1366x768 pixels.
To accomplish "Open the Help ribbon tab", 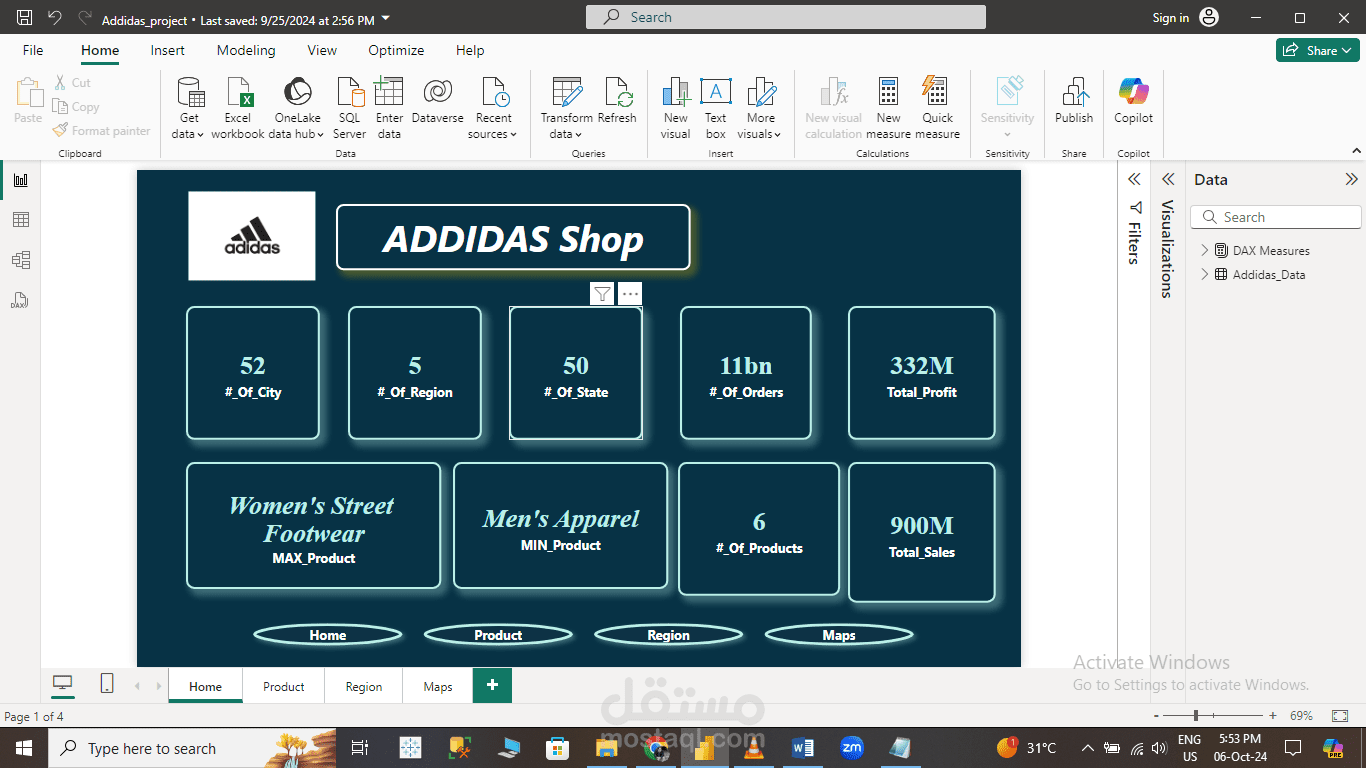I will 470,50.
